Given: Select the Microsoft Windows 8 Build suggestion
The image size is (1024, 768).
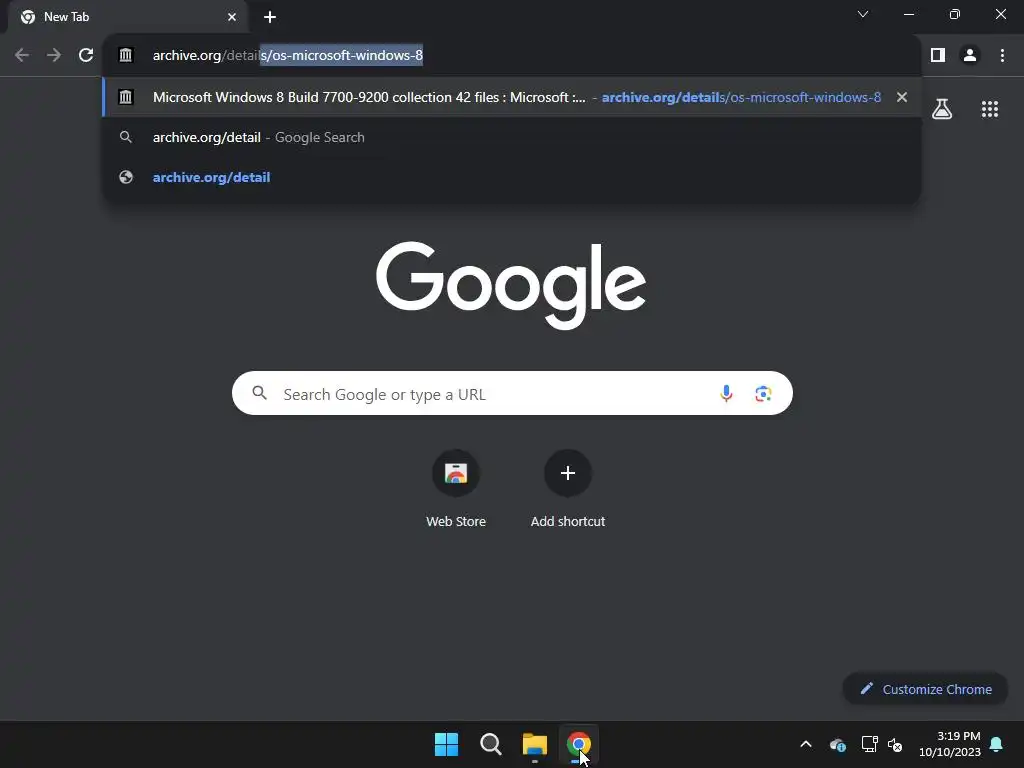Looking at the screenshot, I should (x=512, y=97).
